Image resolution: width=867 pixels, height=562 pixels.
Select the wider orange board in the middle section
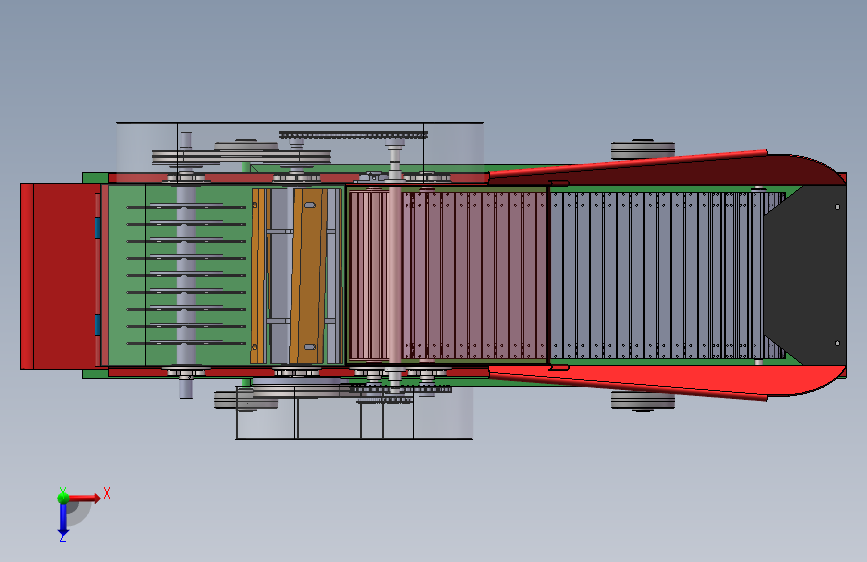tap(307, 276)
